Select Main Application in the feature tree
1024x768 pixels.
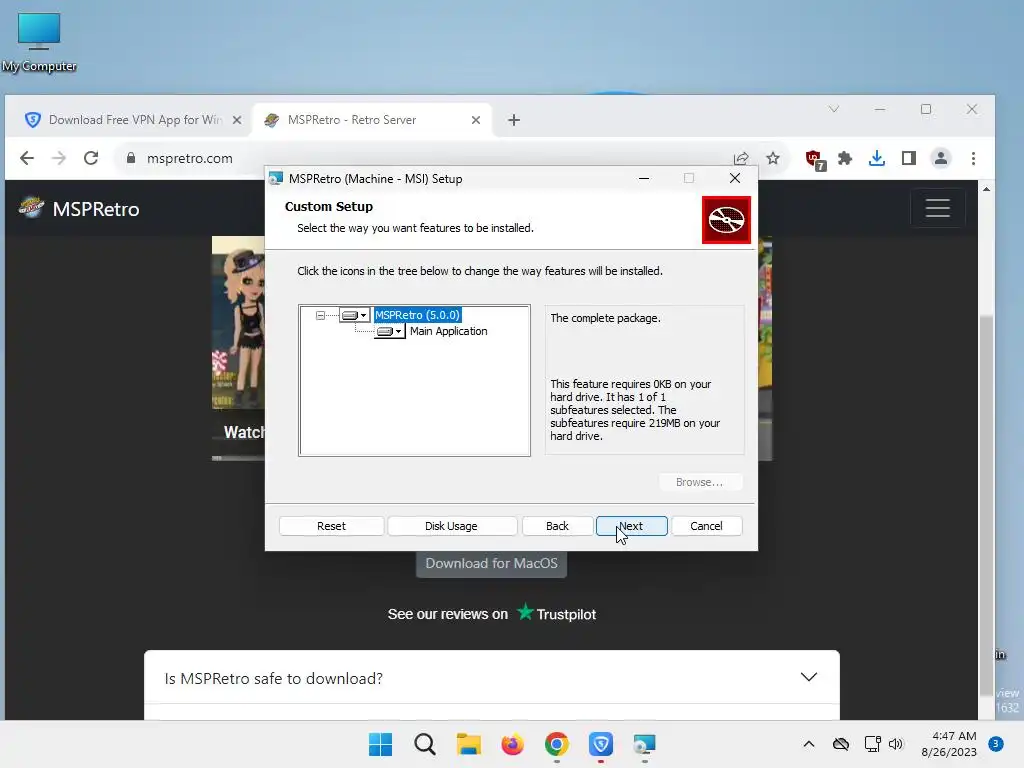click(x=449, y=331)
